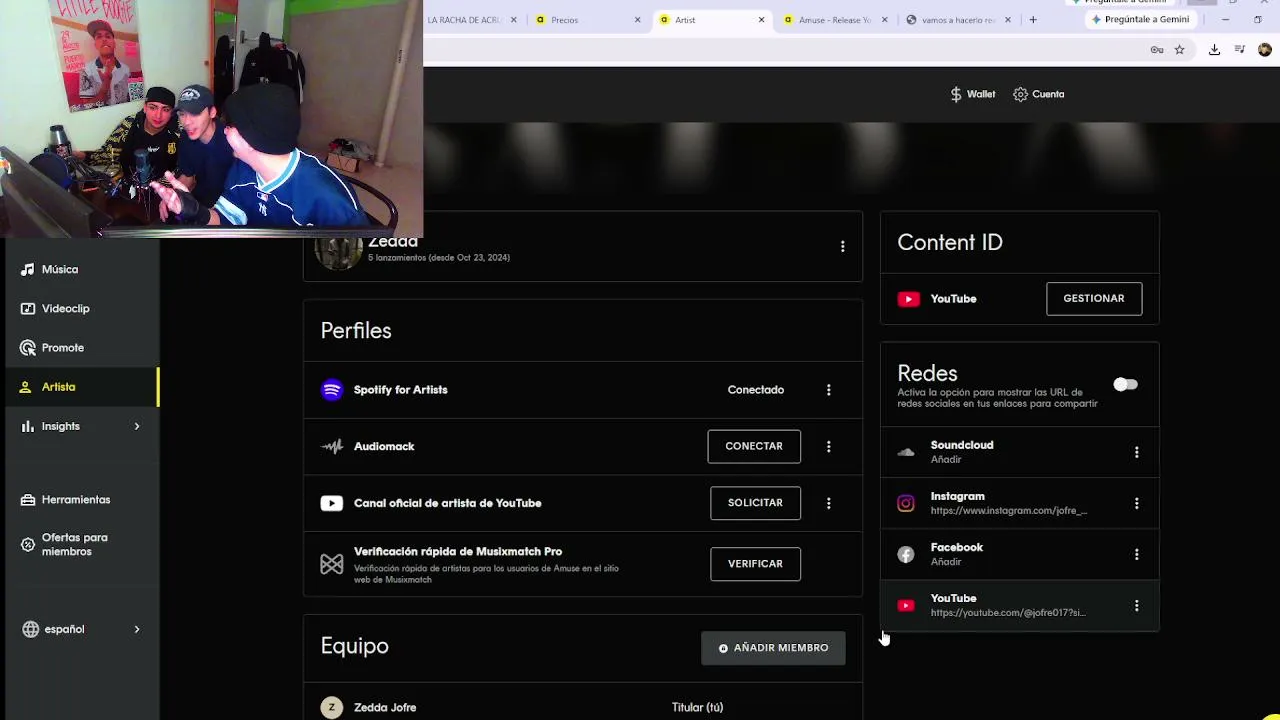Click the Soundcloud cloud icon
This screenshot has height=720, width=1280.
point(906,452)
